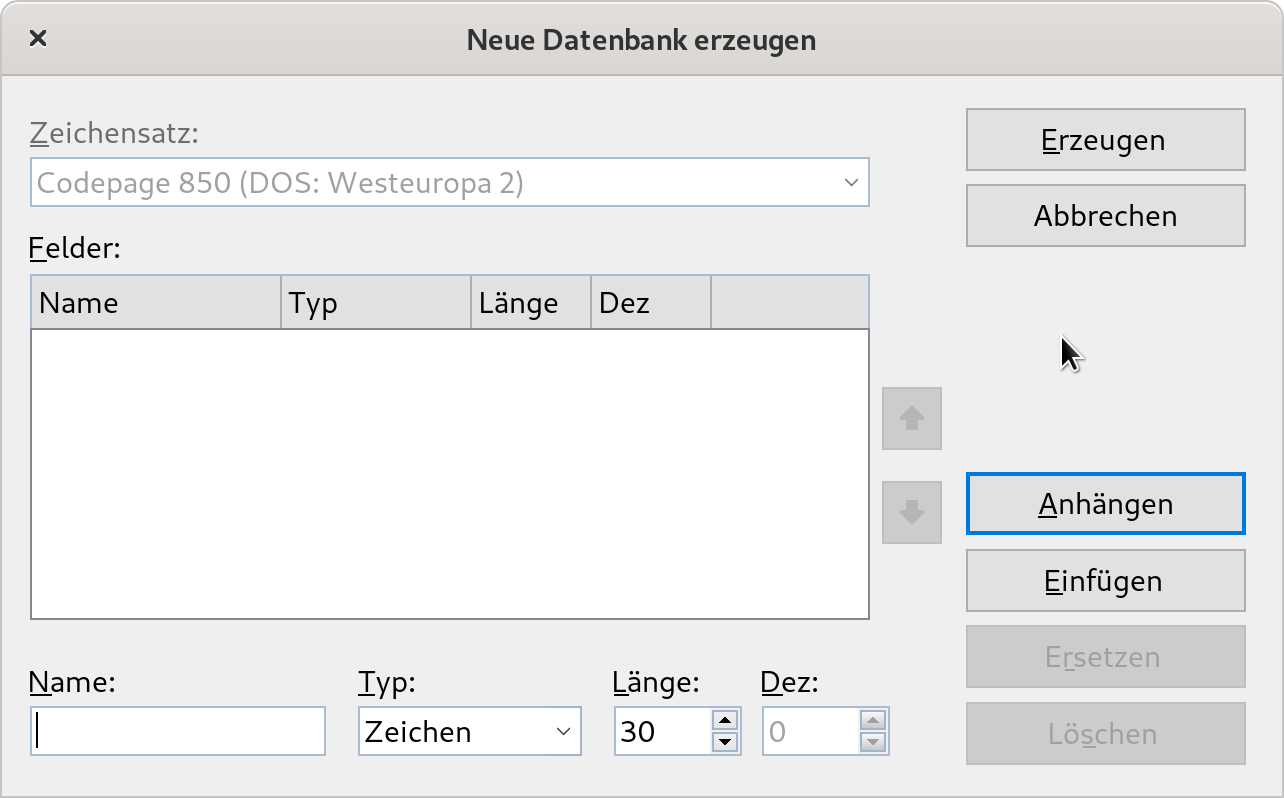This screenshot has width=1284, height=798.
Task: Expand the Zeichensatz codepage dropdown
Action: pyautogui.click(x=449, y=182)
